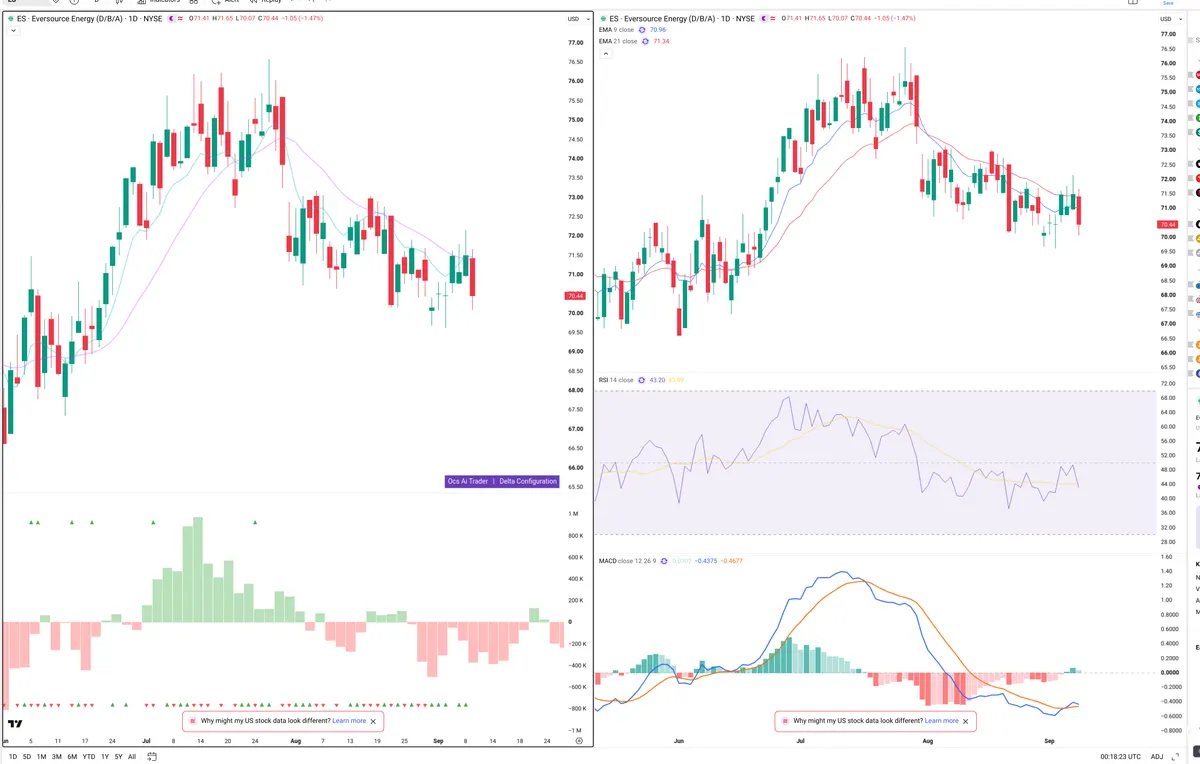
Task: Click the approximate-data icon beside right chart moon
Action: (x=772, y=19)
